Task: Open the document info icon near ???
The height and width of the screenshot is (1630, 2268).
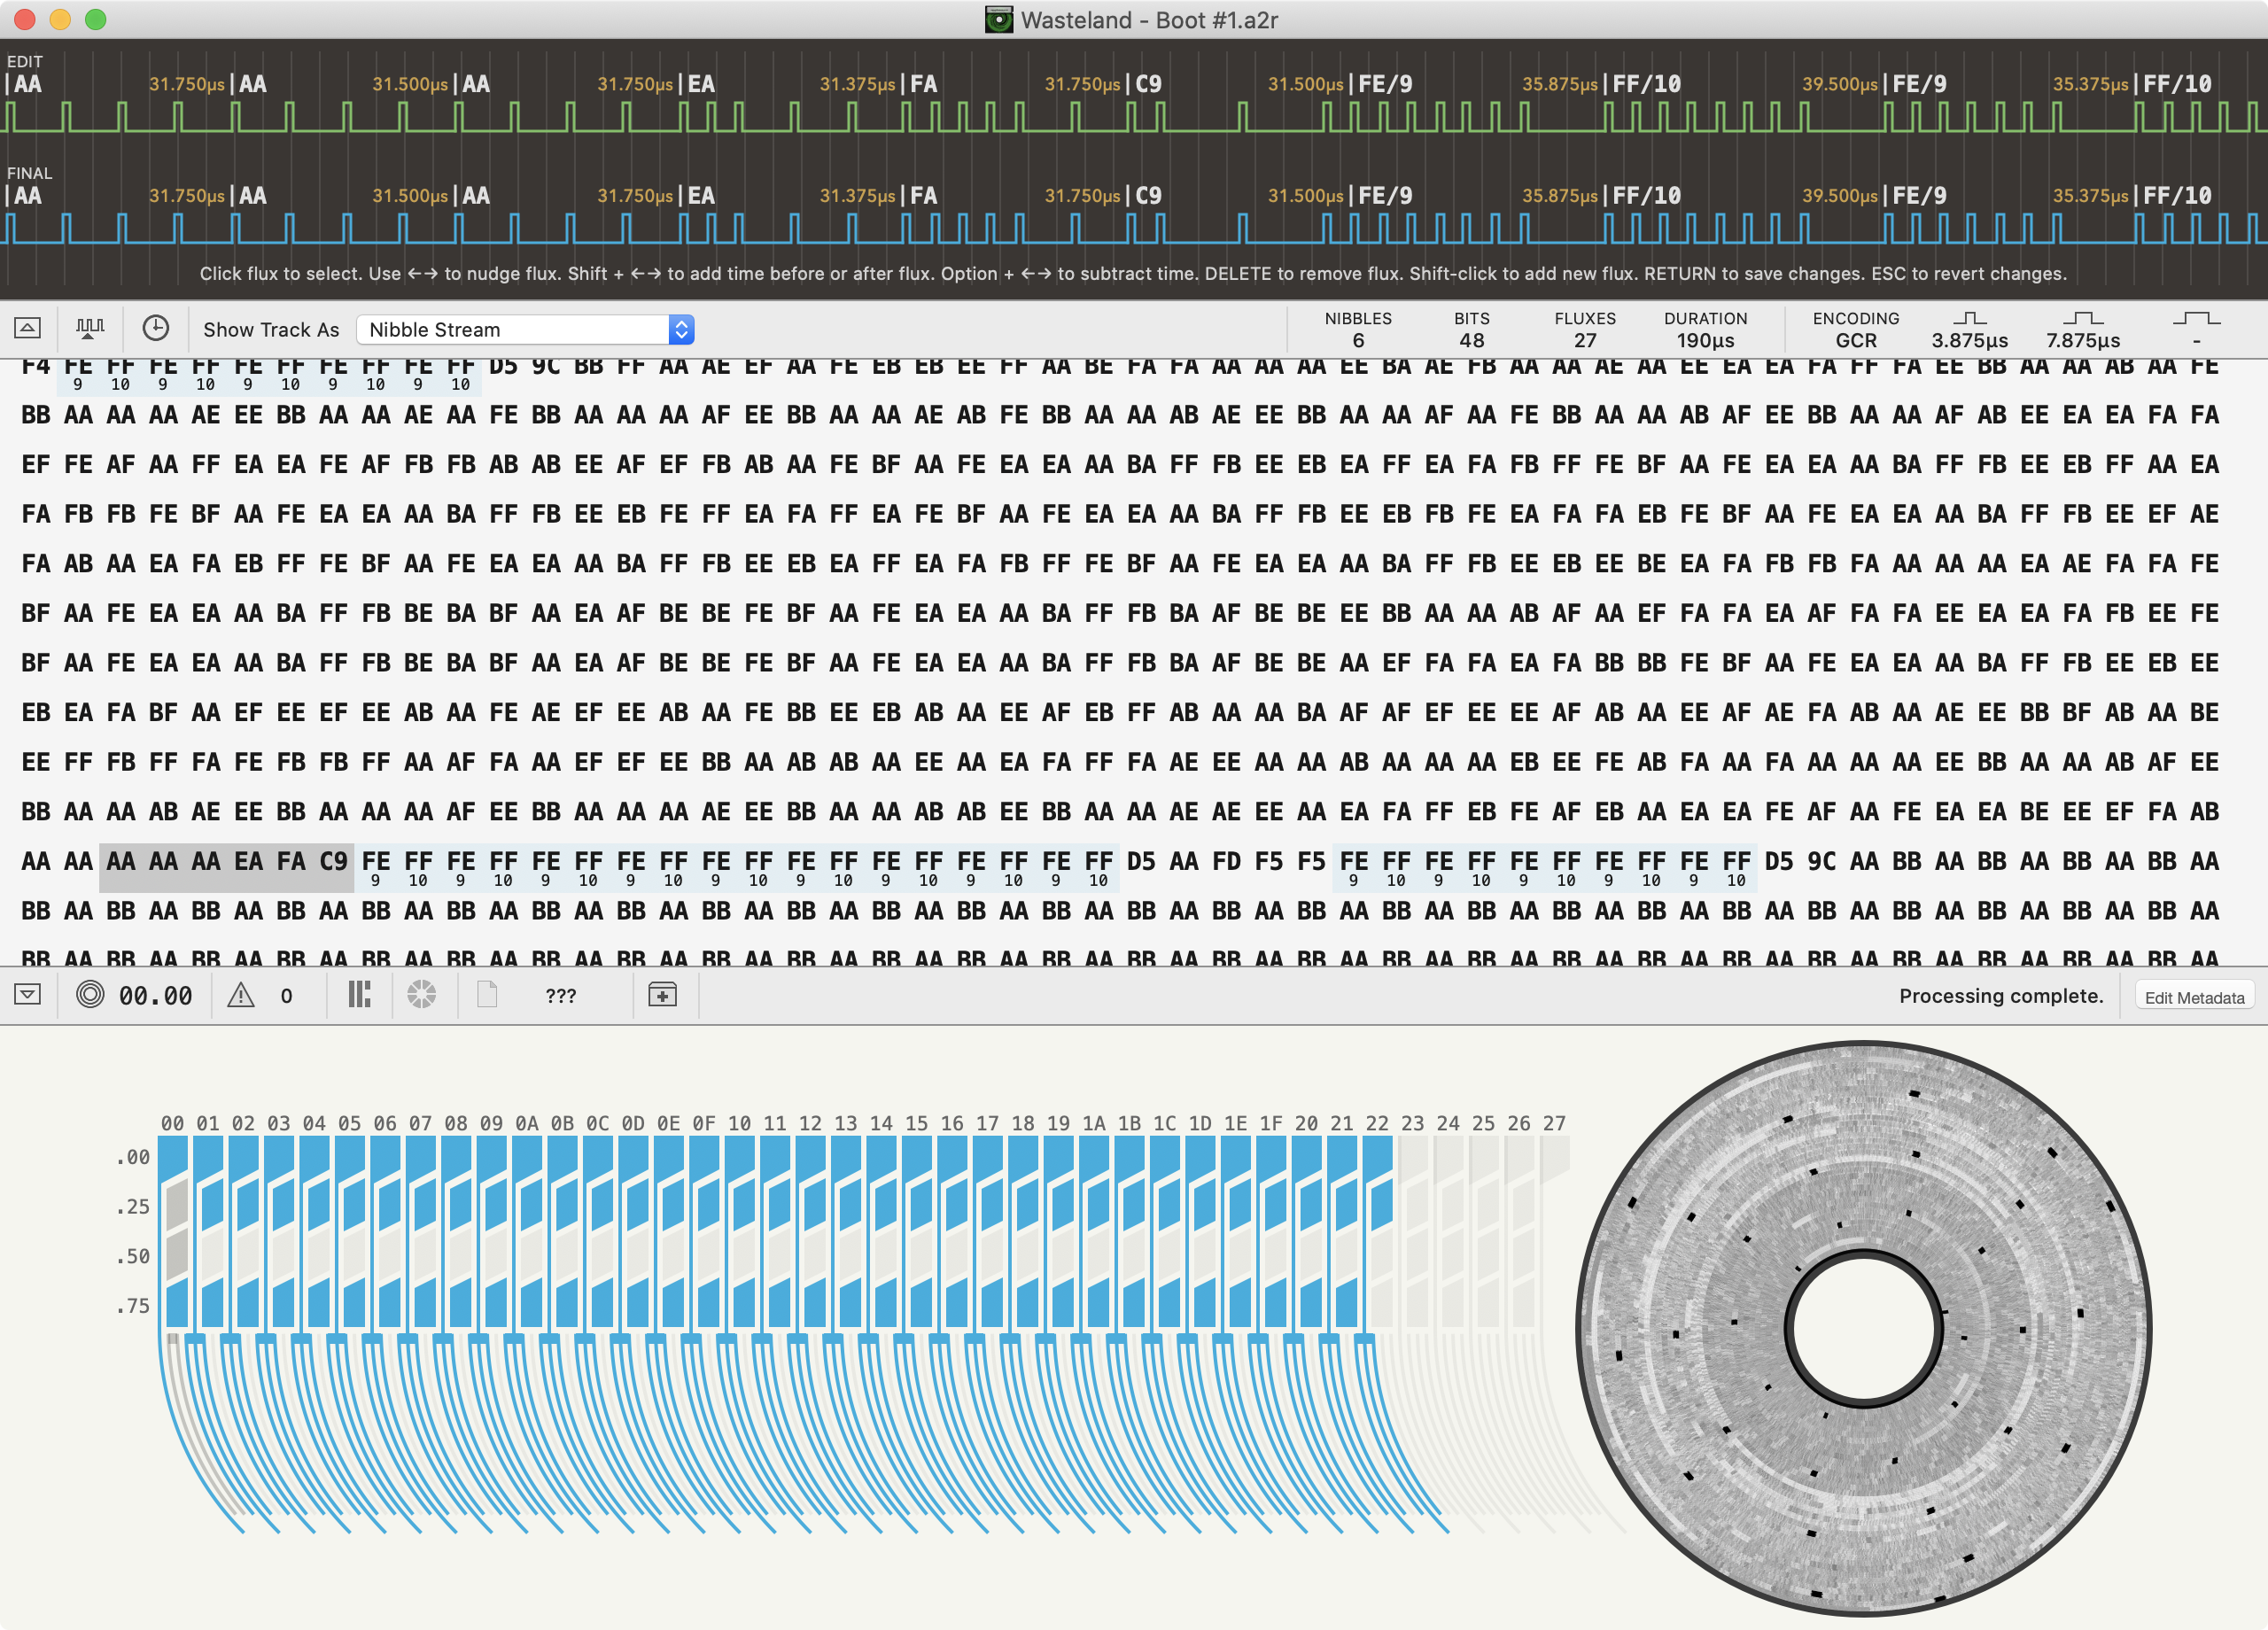Action: (x=487, y=995)
